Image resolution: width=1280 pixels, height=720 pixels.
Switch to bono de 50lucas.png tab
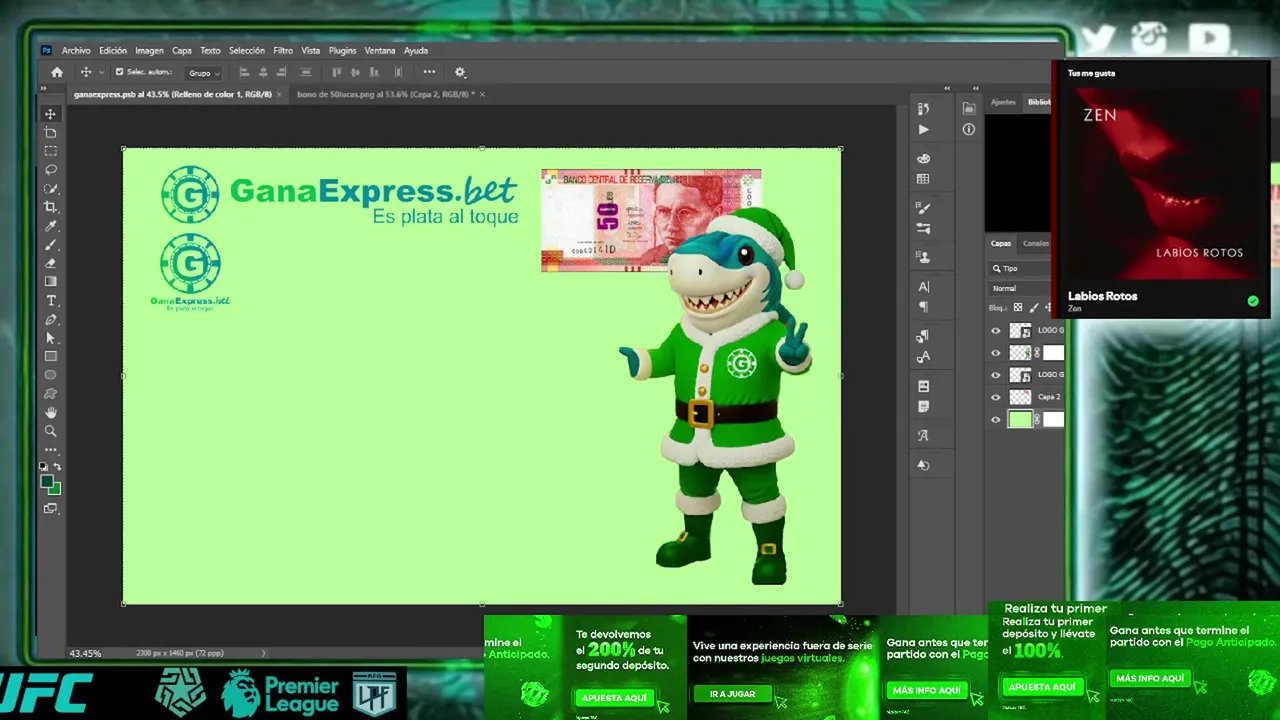pos(385,94)
